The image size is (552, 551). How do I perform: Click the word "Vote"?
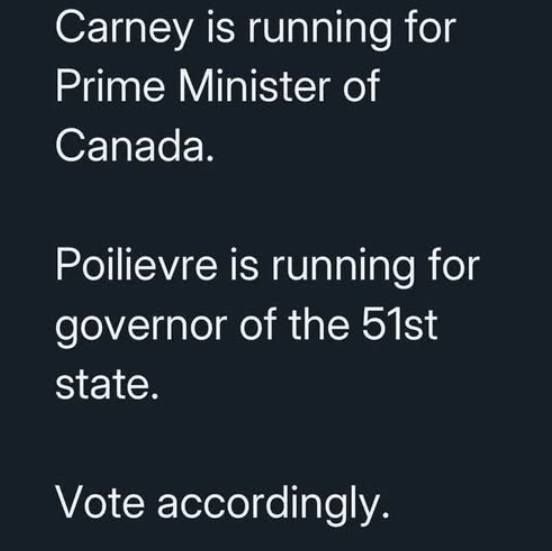(x=100, y=501)
